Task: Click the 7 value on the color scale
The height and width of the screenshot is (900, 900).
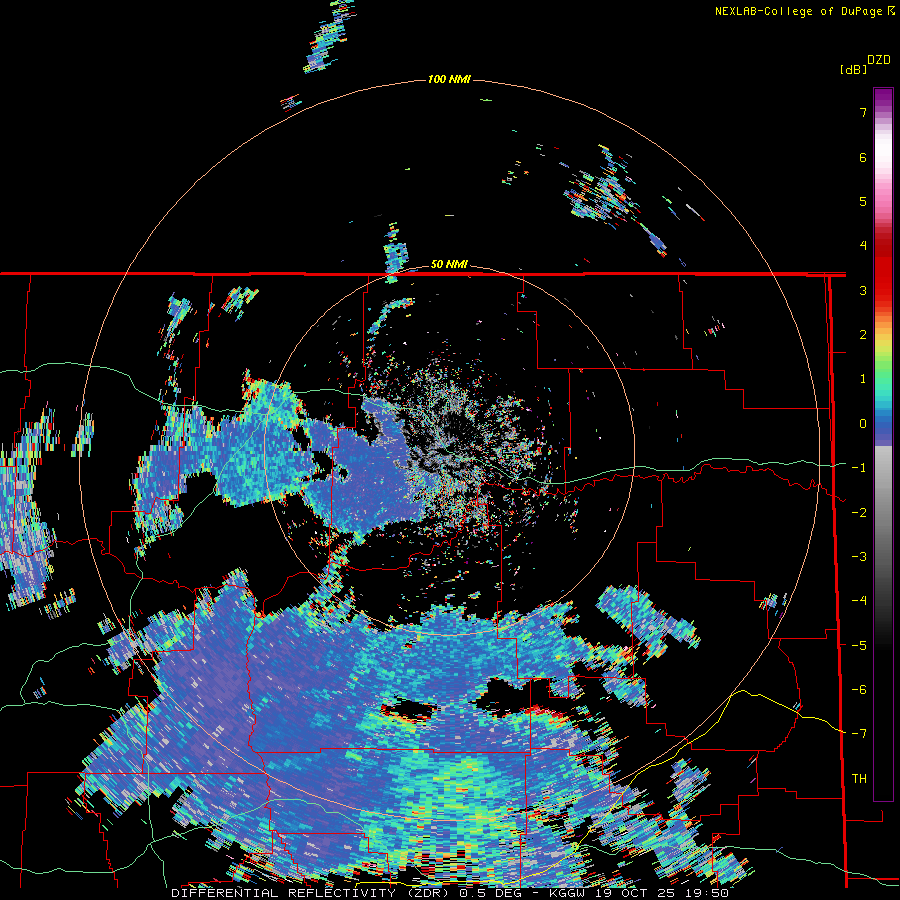Action: [x=863, y=112]
